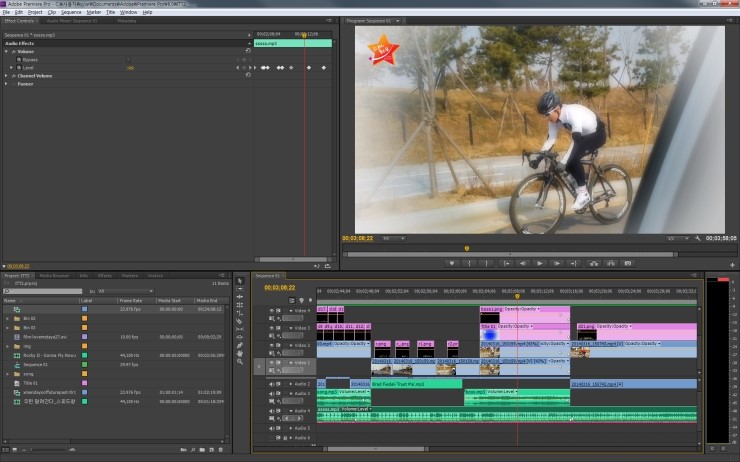740x462 pixels.
Task: Select the Ripple Edit tool
Action: pos(240,297)
